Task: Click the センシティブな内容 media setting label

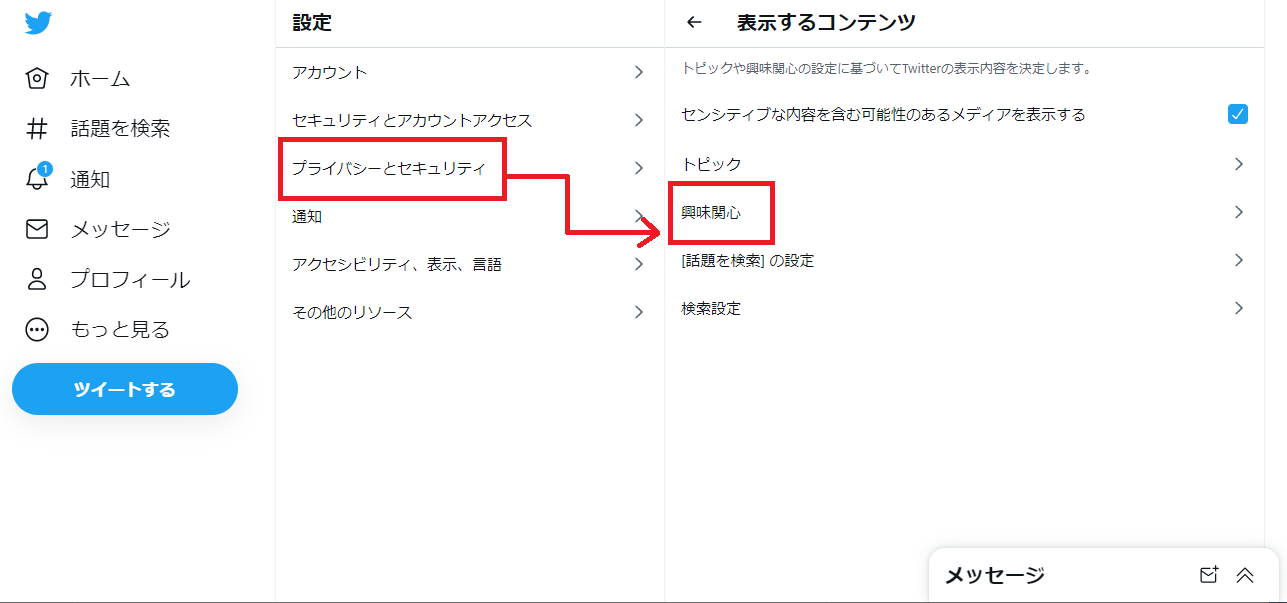Action: coord(883,114)
